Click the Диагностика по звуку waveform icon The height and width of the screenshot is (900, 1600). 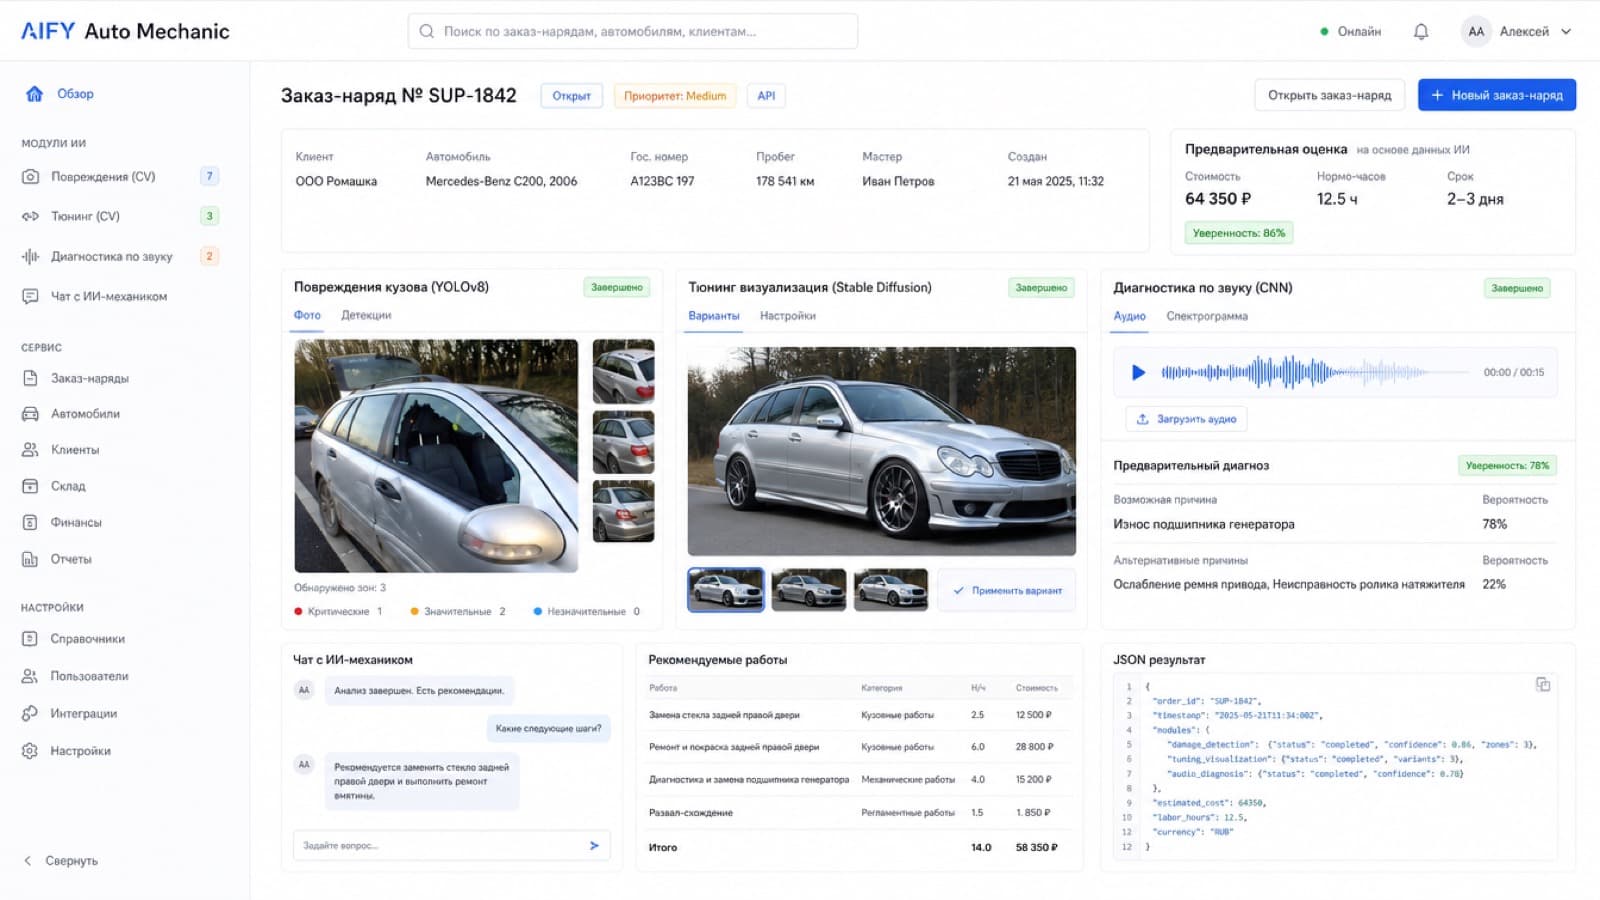pyautogui.click(x=30, y=256)
